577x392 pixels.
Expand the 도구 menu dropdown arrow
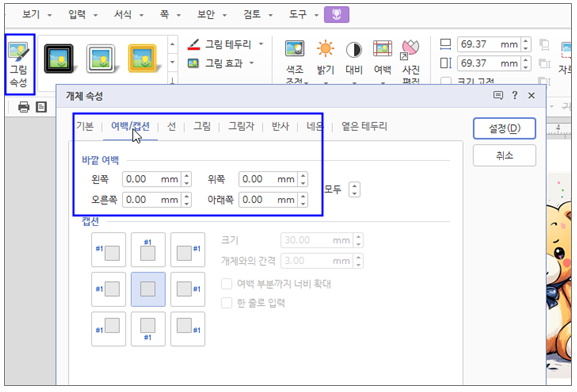point(316,15)
